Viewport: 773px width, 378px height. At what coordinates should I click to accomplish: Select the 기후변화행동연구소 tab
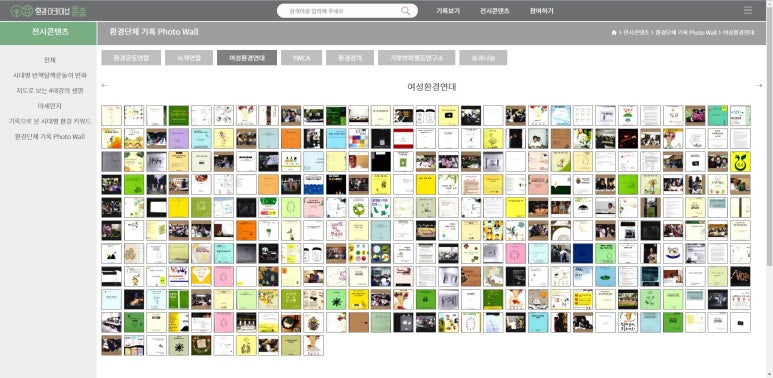click(x=417, y=58)
